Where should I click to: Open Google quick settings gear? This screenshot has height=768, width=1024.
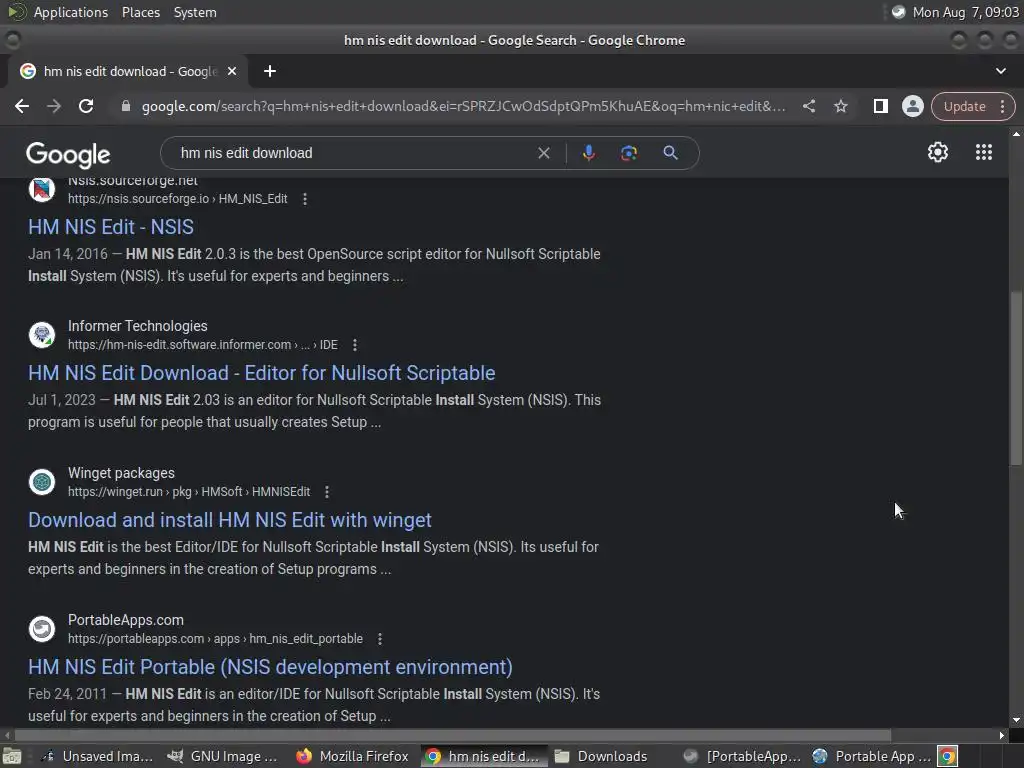938,152
